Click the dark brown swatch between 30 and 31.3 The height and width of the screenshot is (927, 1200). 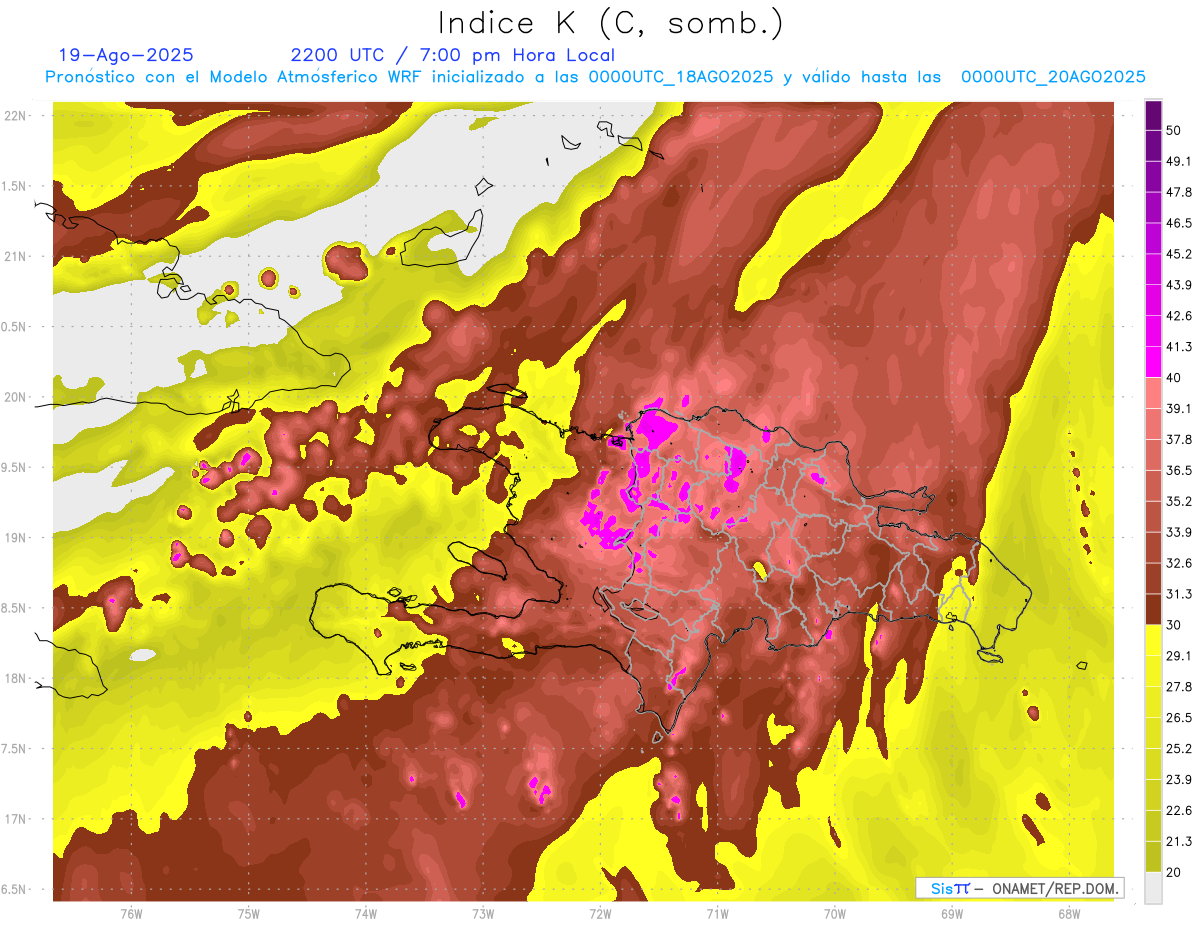pyautogui.click(x=1153, y=609)
